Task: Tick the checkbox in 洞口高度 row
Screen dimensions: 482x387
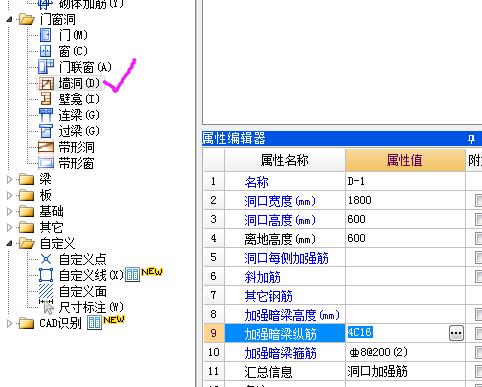Action: (479, 219)
